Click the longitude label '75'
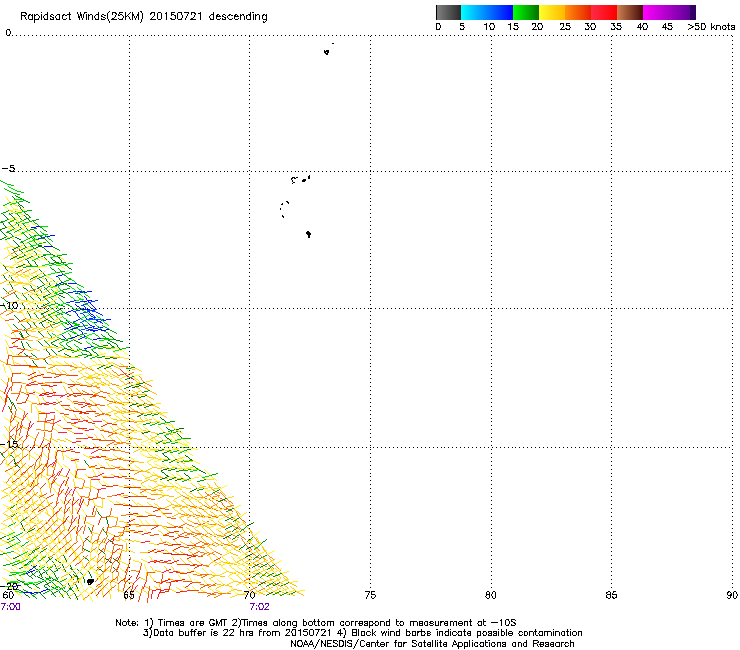 point(370,595)
